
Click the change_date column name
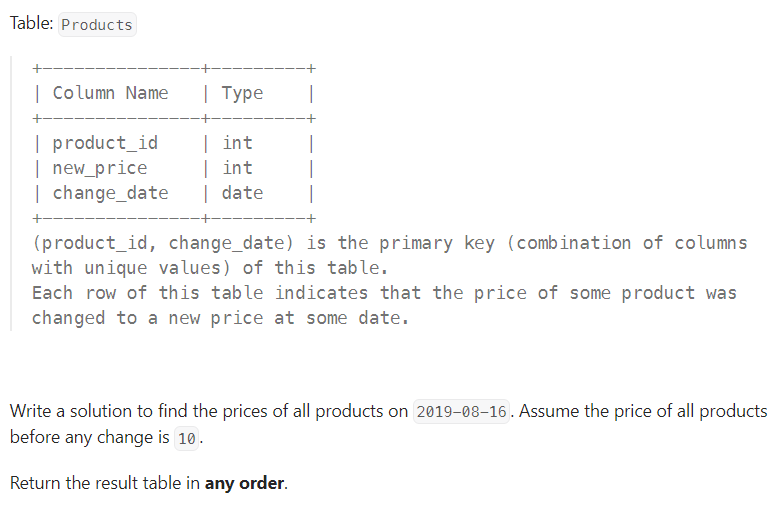coord(110,193)
